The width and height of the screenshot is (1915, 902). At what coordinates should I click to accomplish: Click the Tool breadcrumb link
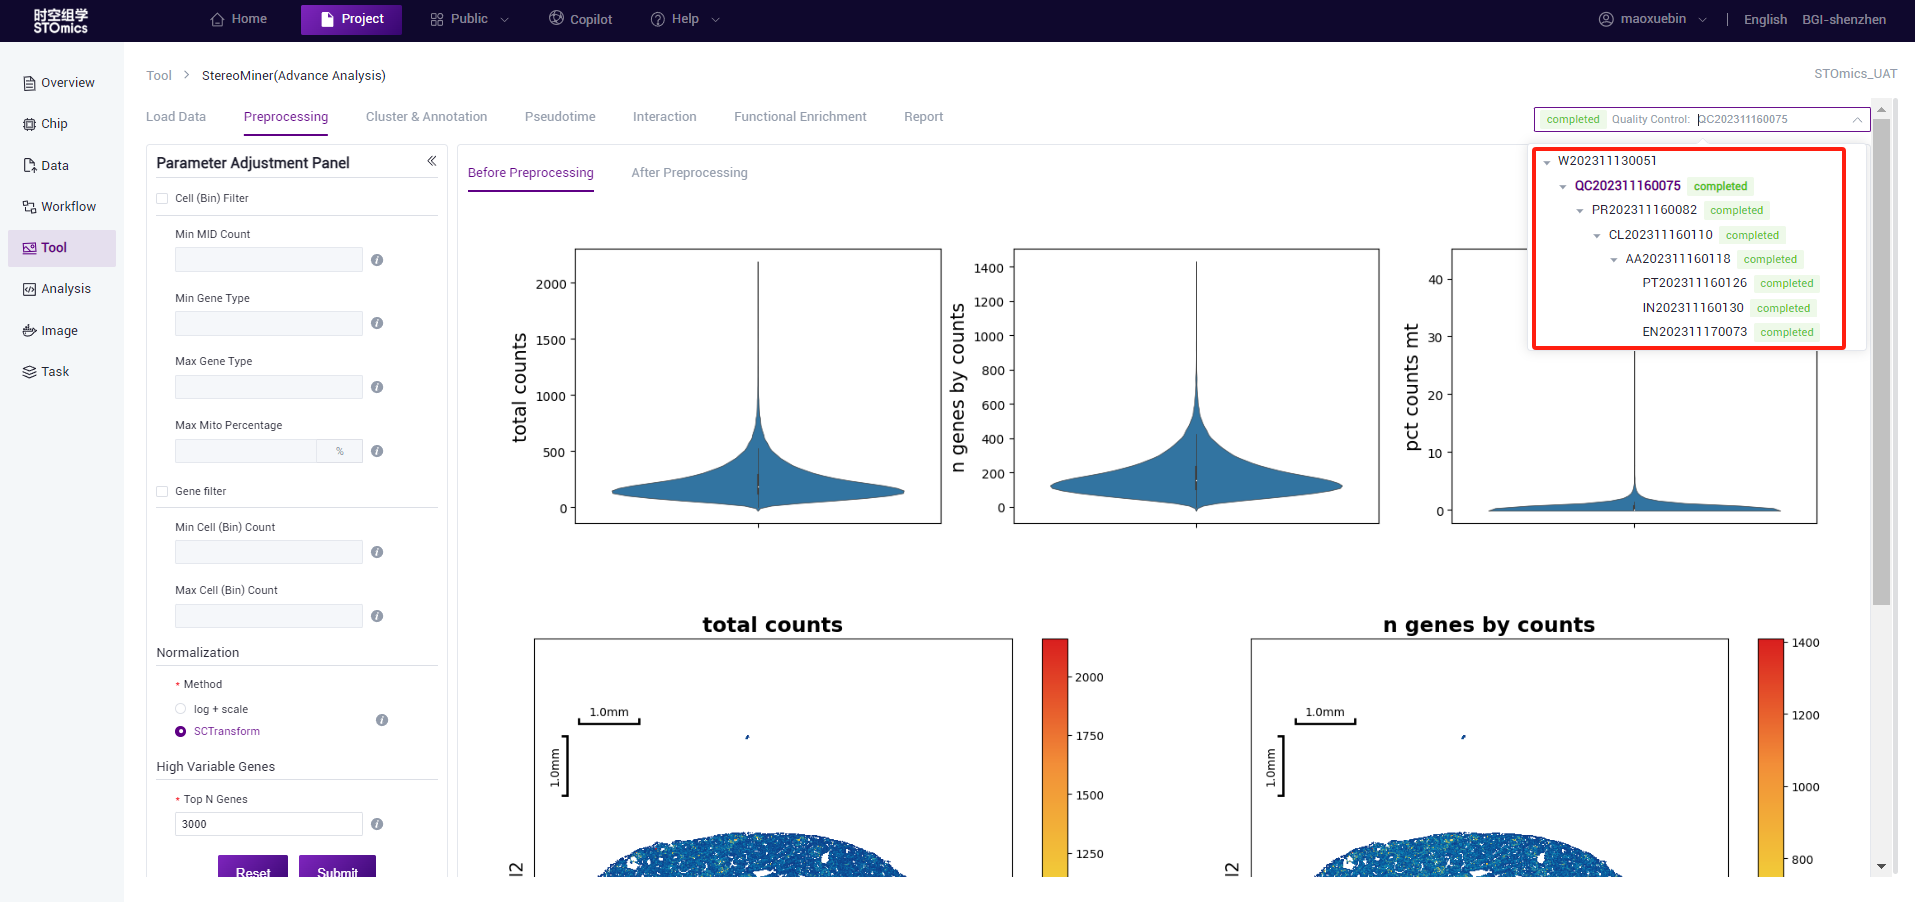click(159, 76)
